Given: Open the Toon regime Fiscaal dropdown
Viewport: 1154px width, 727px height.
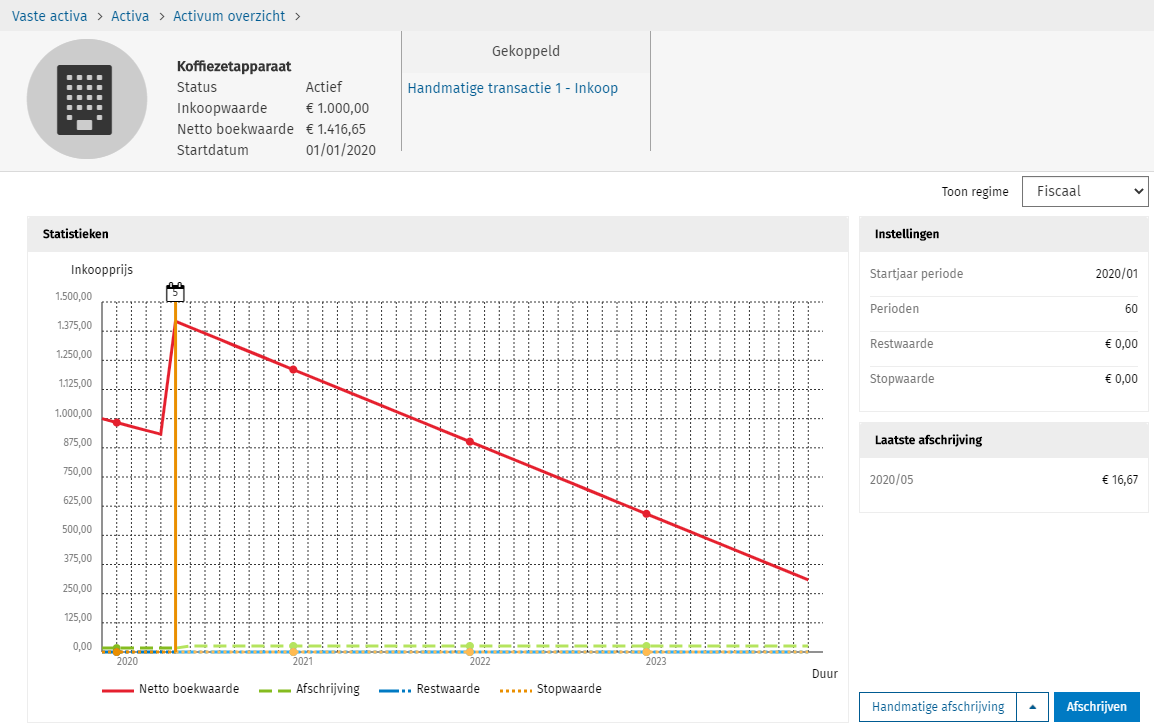Looking at the screenshot, I should tap(1085, 192).
